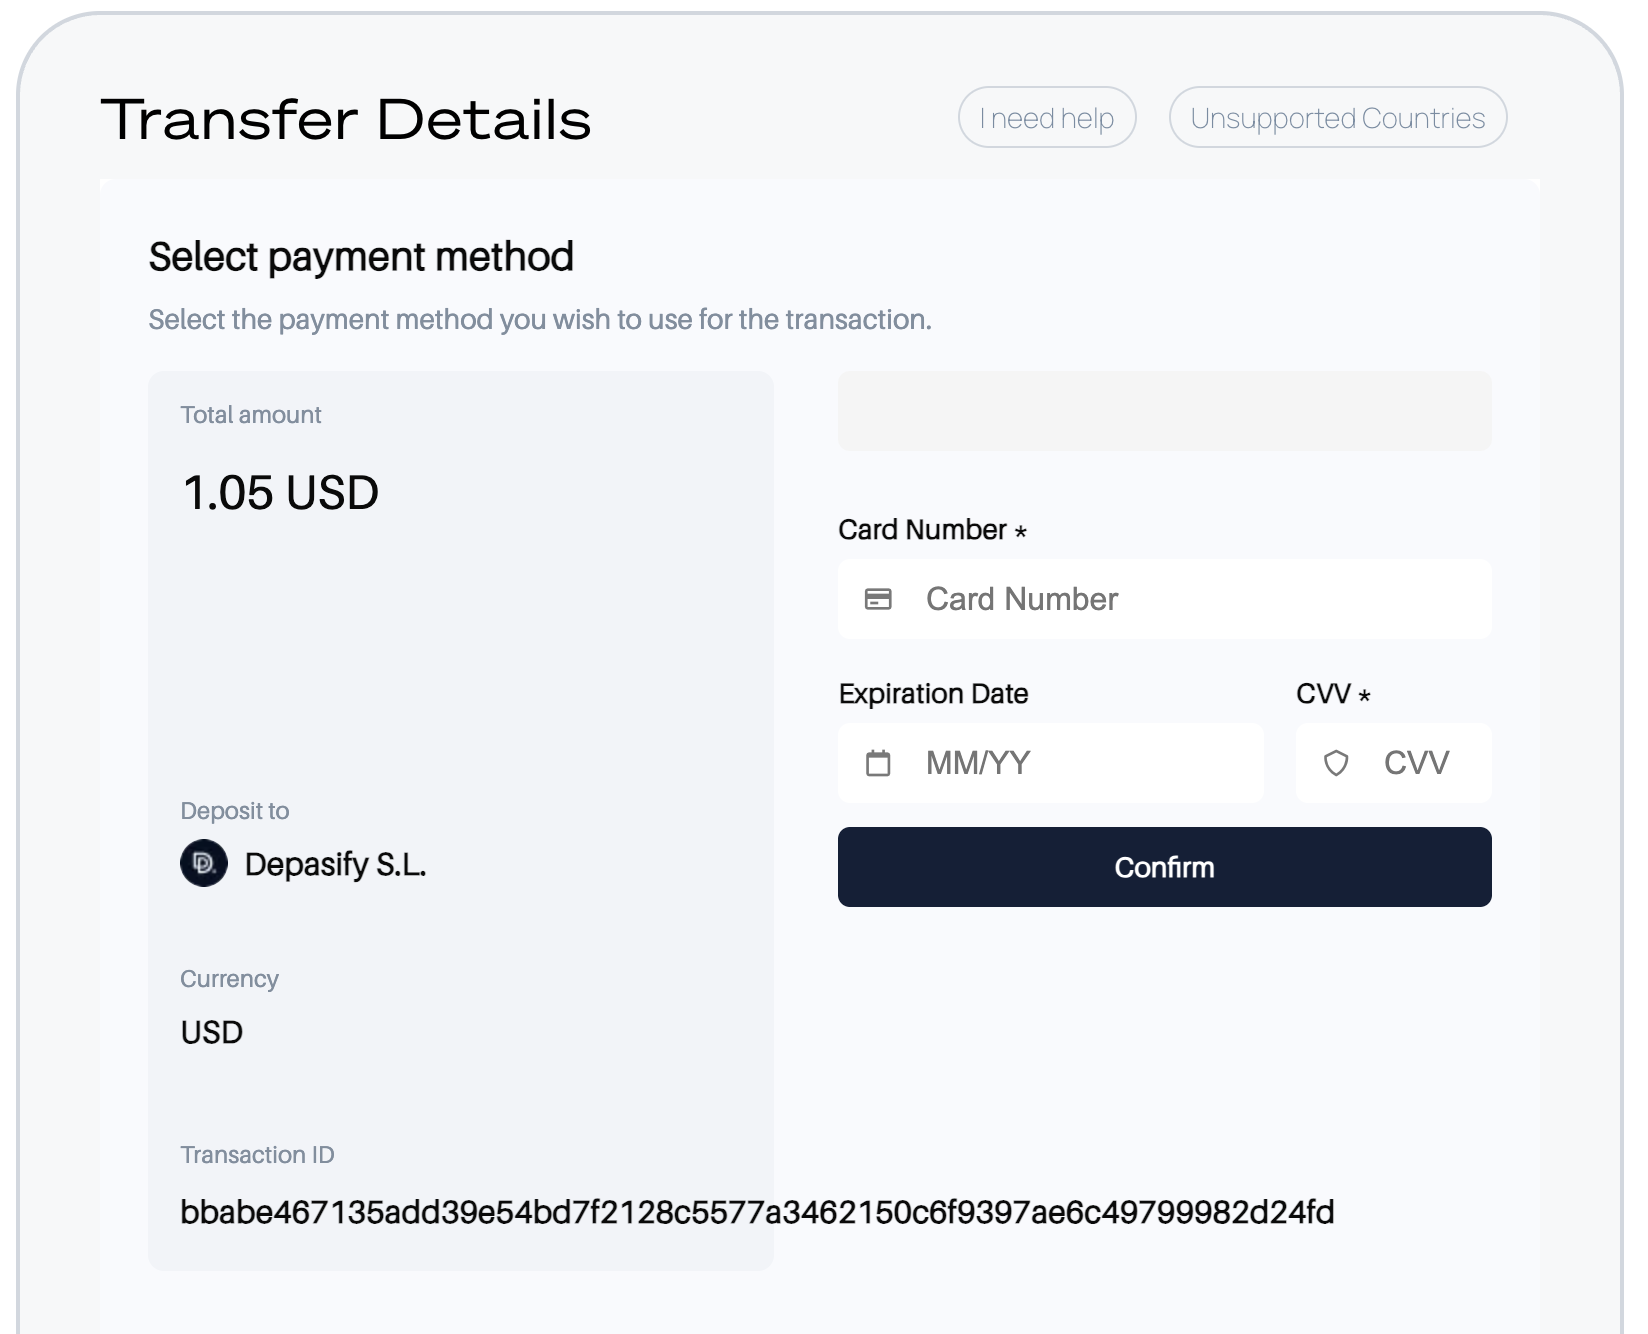Click the Depasify S.L. recipient name
Screen dimensions: 1648x1334
335,864
